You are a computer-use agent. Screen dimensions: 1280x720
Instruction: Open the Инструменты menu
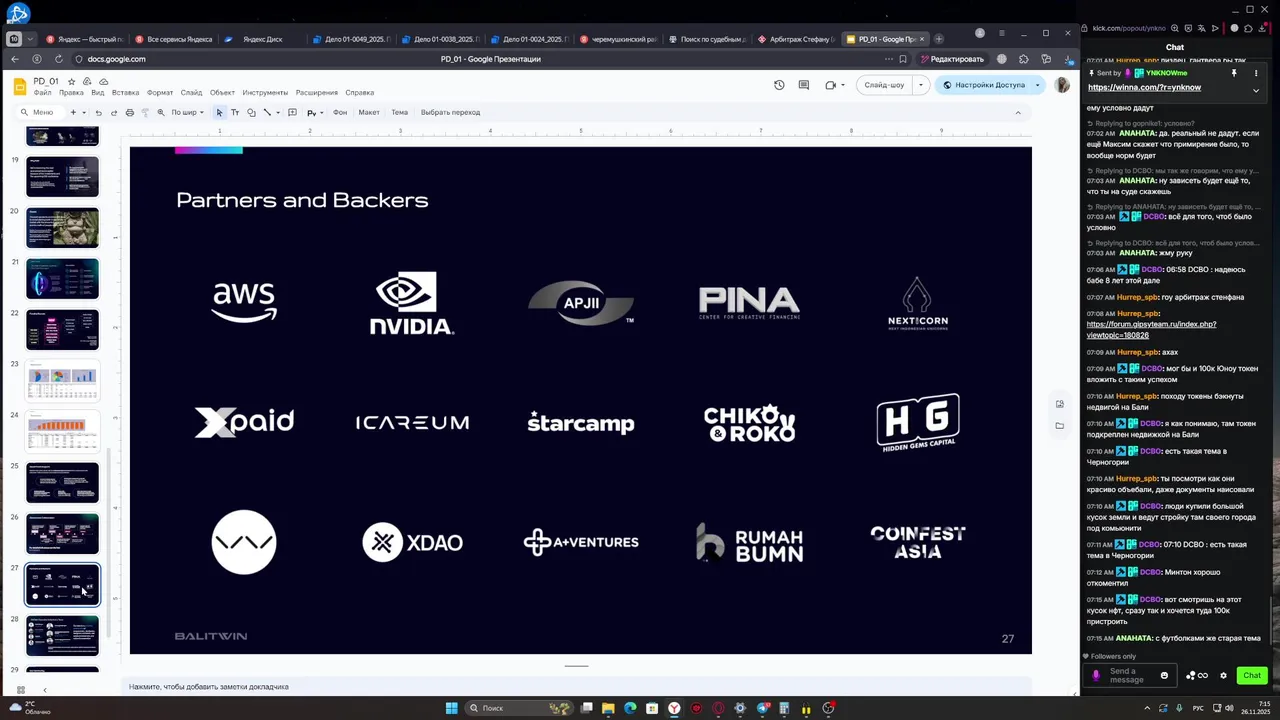pos(265,93)
